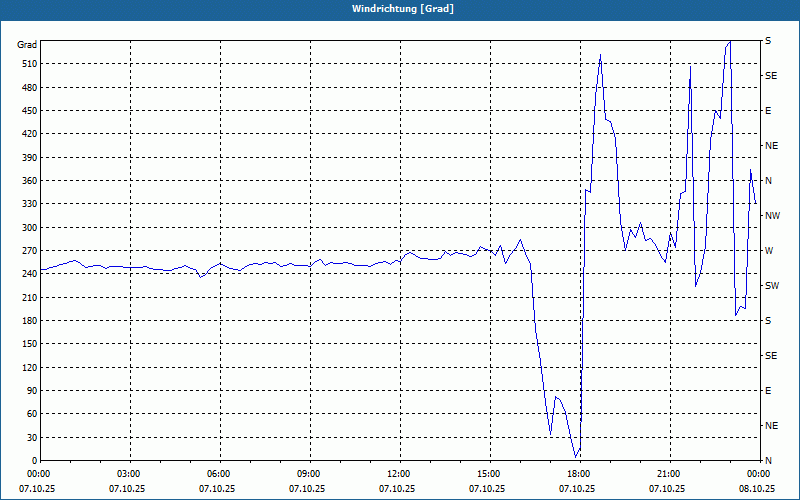The height and width of the screenshot is (500, 800).
Task: Select the 08.10.25 date label
Action: (x=757, y=489)
